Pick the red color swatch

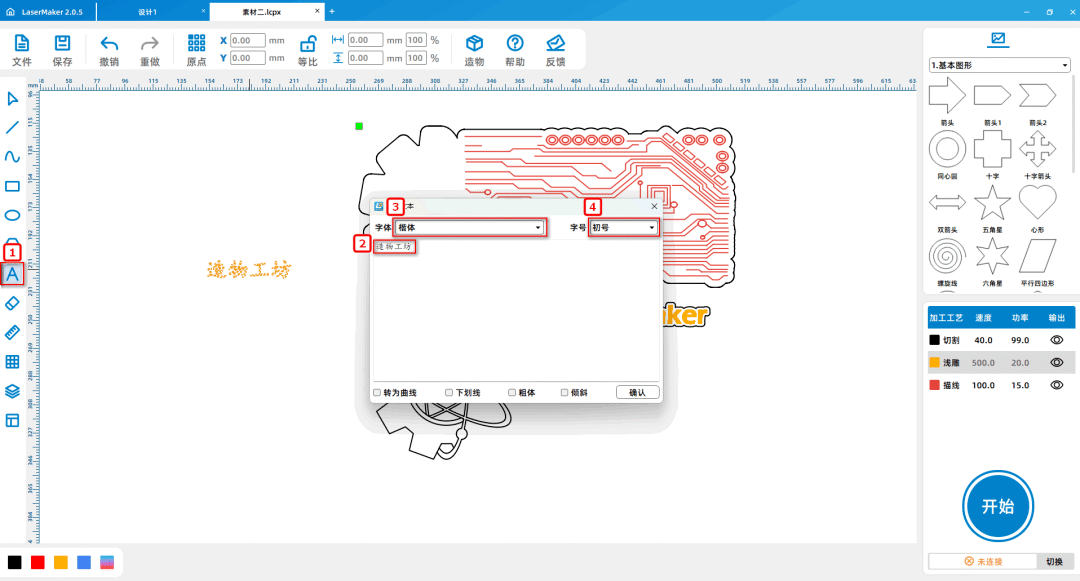38,563
